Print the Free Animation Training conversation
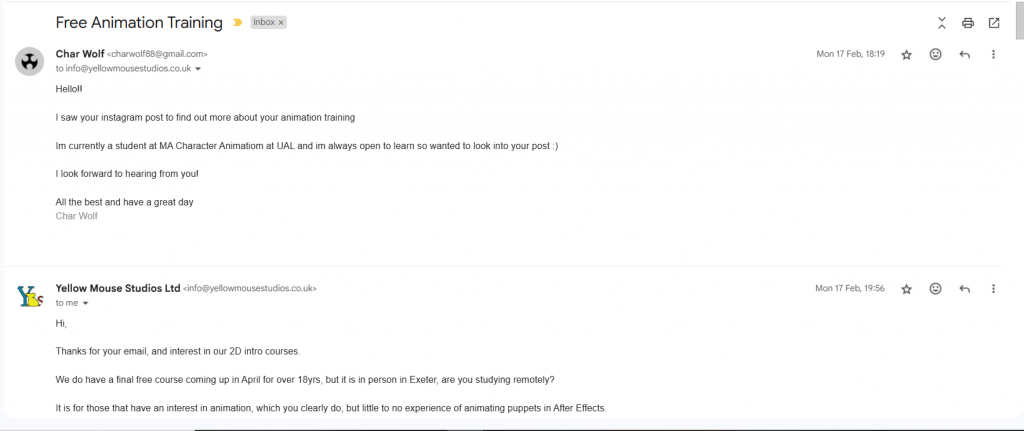1024x431 pixels. click(968, 23)
